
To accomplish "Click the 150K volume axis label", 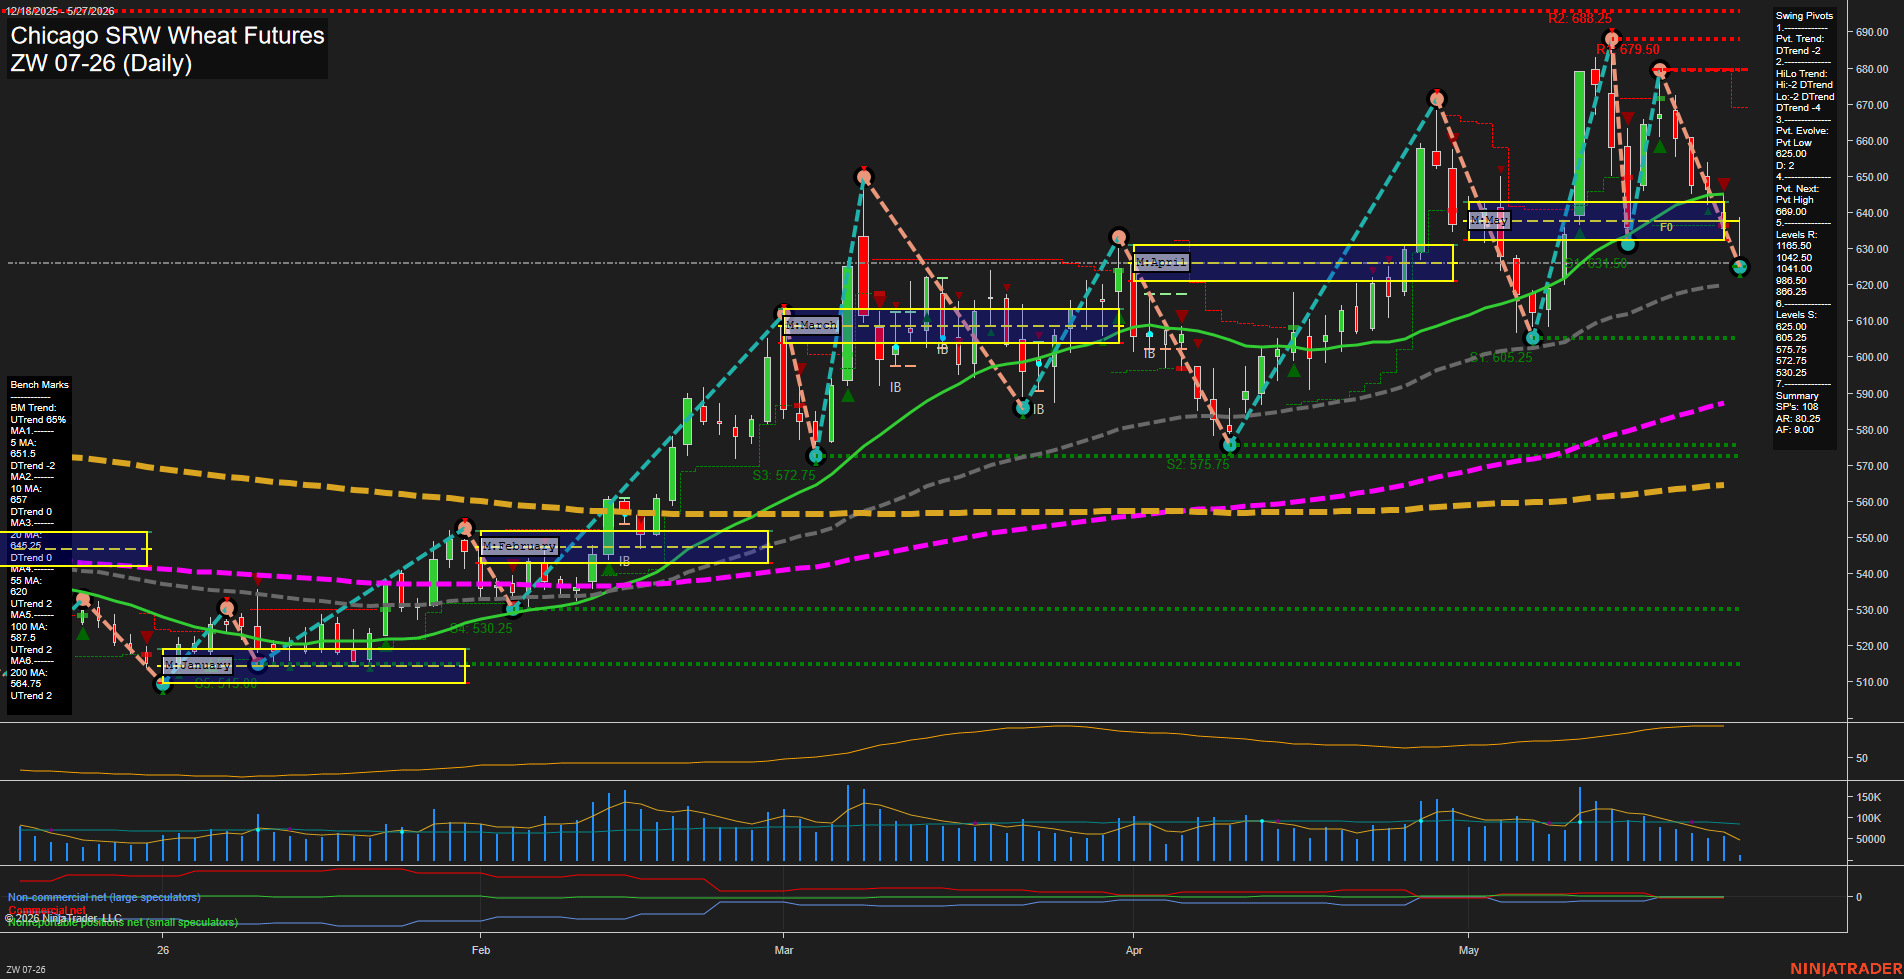I will [1868, 797].
